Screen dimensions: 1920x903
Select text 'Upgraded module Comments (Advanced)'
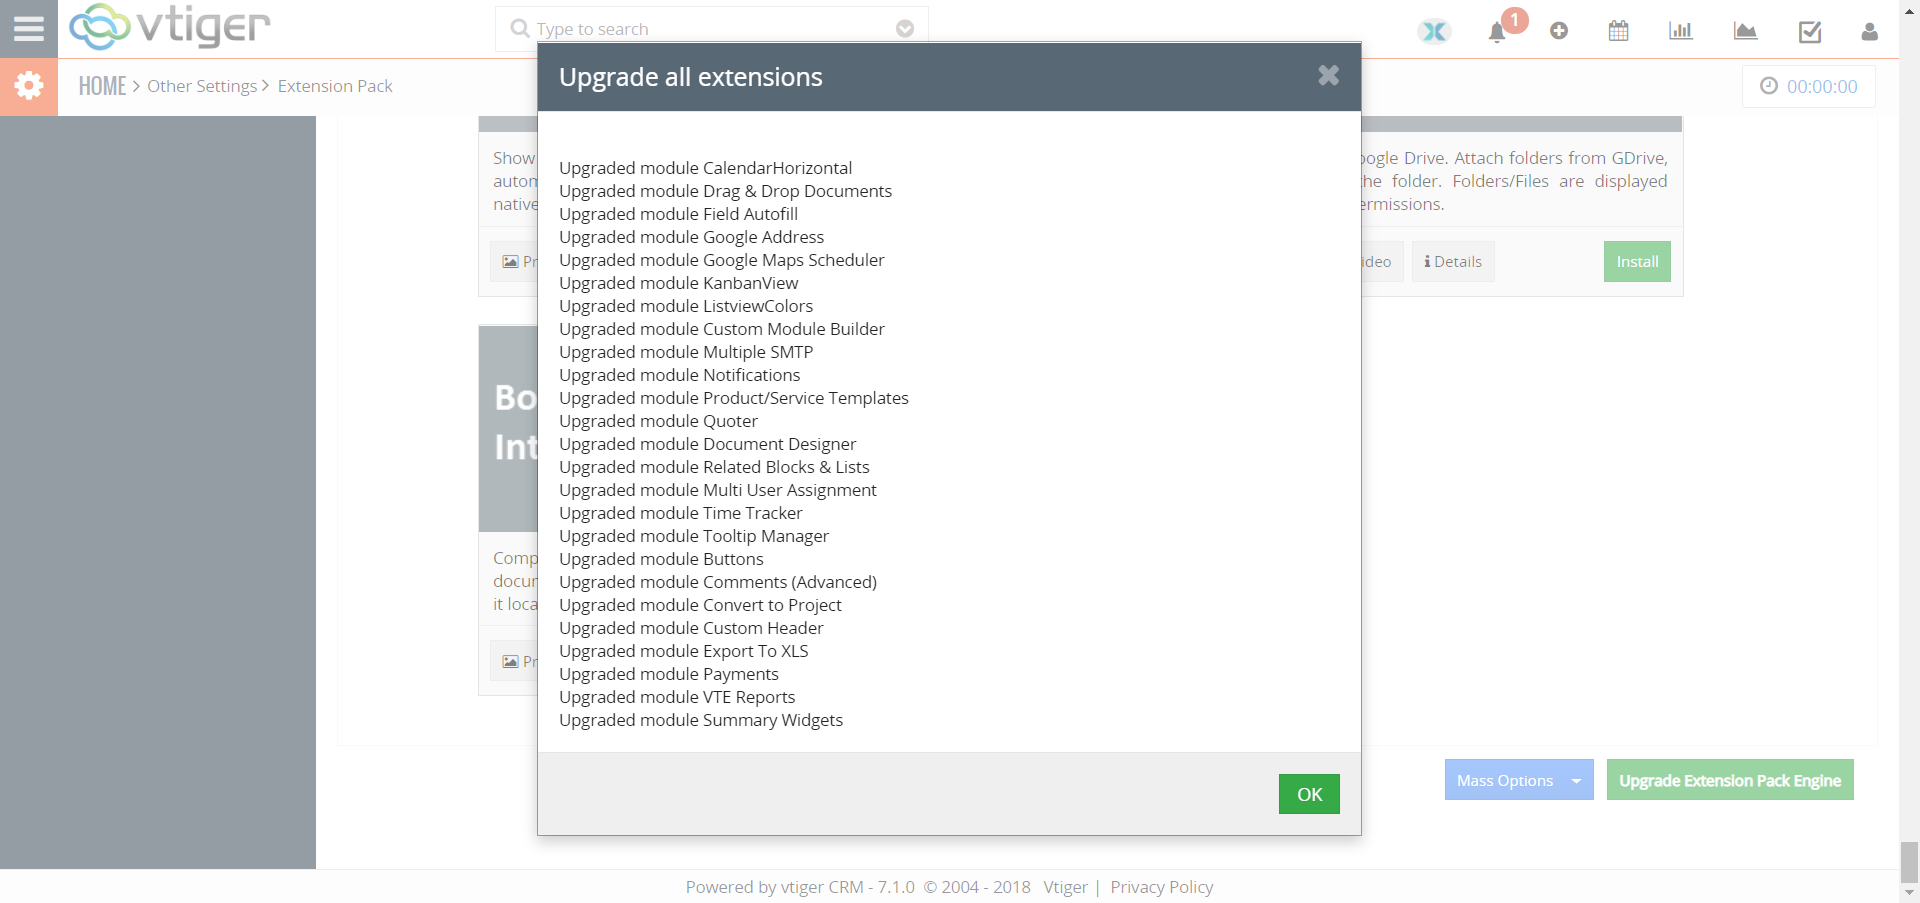(717, 582)
